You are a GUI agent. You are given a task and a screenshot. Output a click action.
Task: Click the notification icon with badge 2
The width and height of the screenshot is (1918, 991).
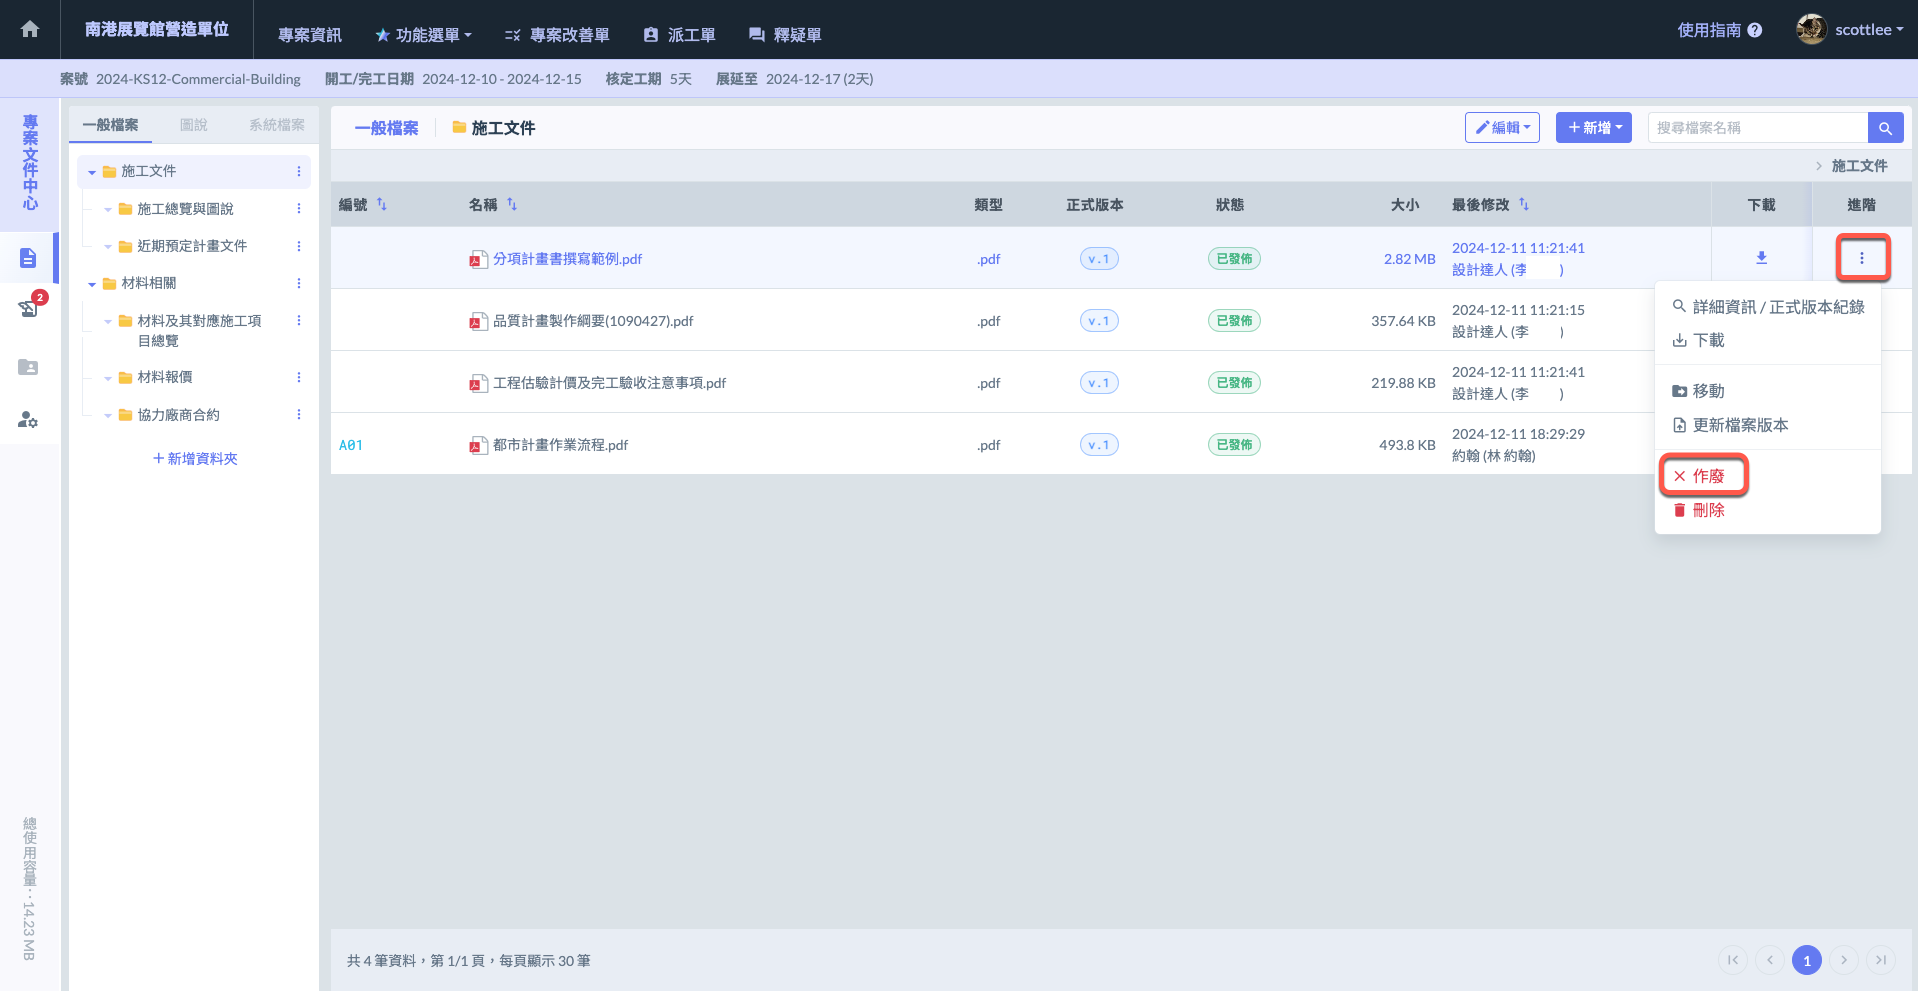29,308
